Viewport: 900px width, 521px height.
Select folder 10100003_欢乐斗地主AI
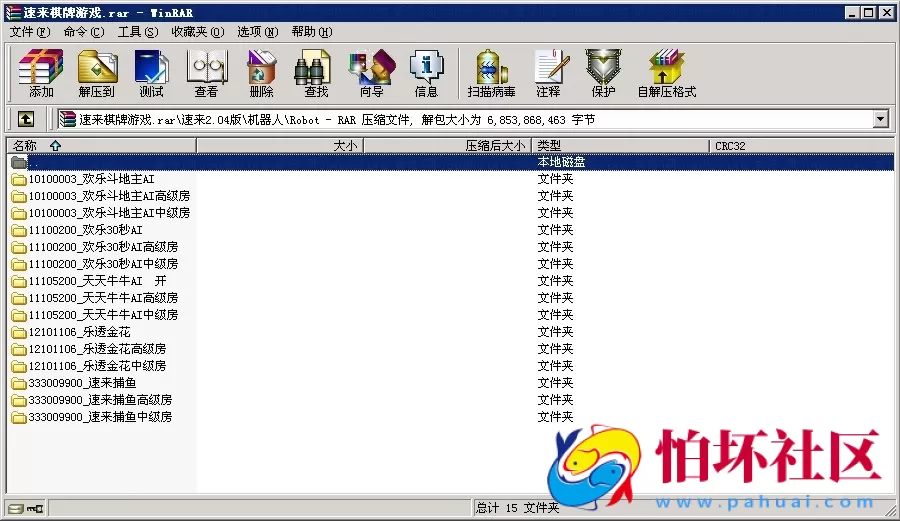pos(91,179)
